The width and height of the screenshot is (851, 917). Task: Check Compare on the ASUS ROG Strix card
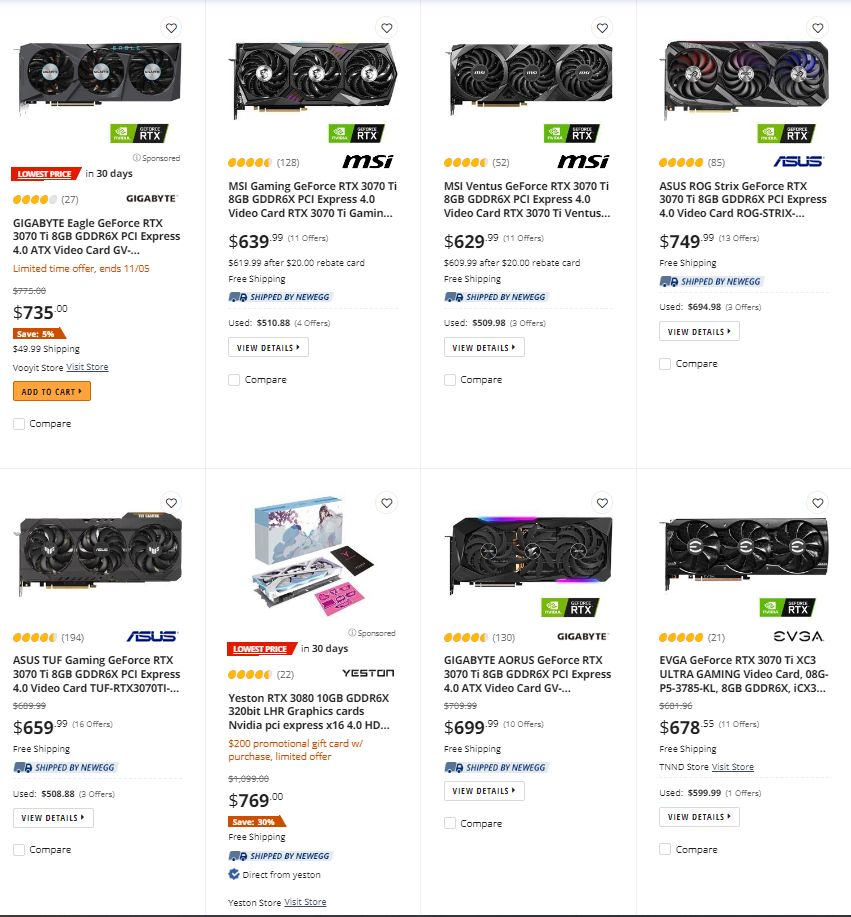[664, 363]
